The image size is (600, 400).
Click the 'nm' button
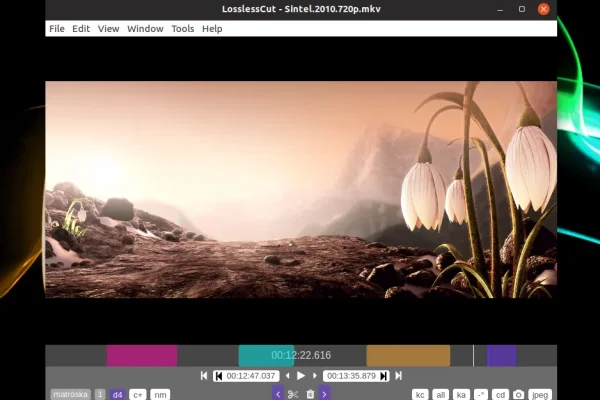[x=160, y=394]
